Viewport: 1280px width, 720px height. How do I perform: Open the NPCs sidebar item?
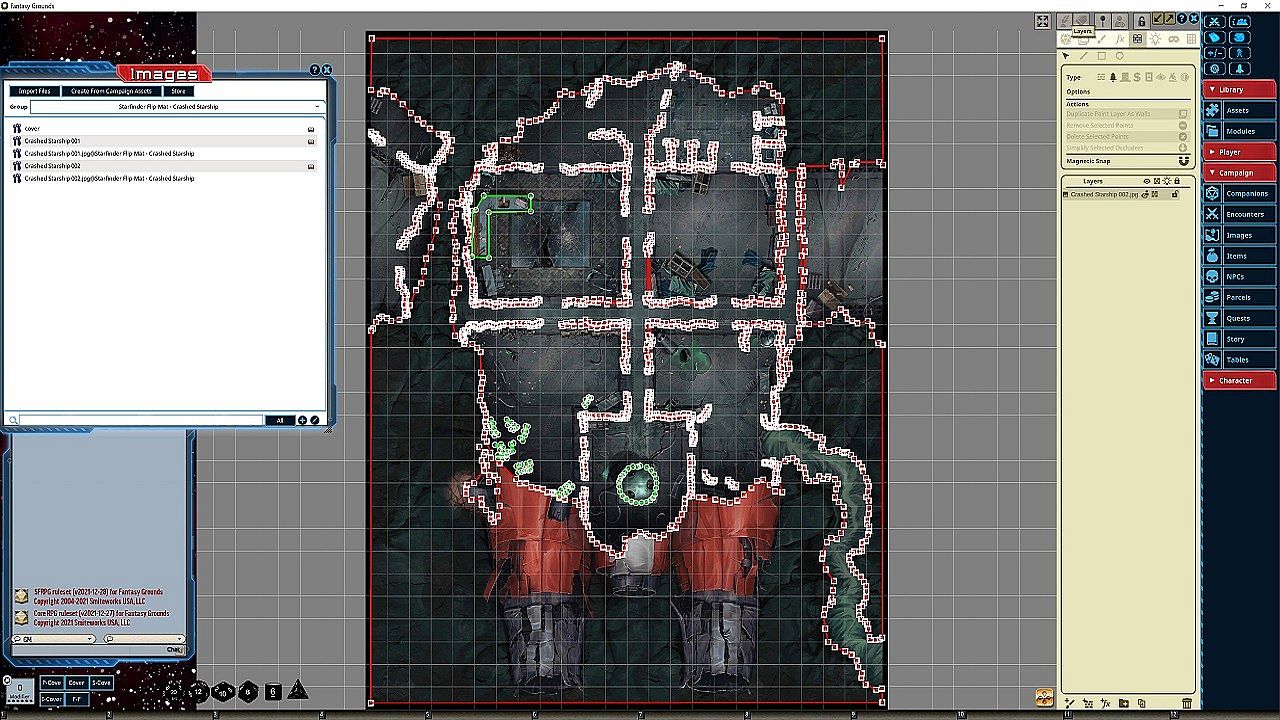point(1239,277)
